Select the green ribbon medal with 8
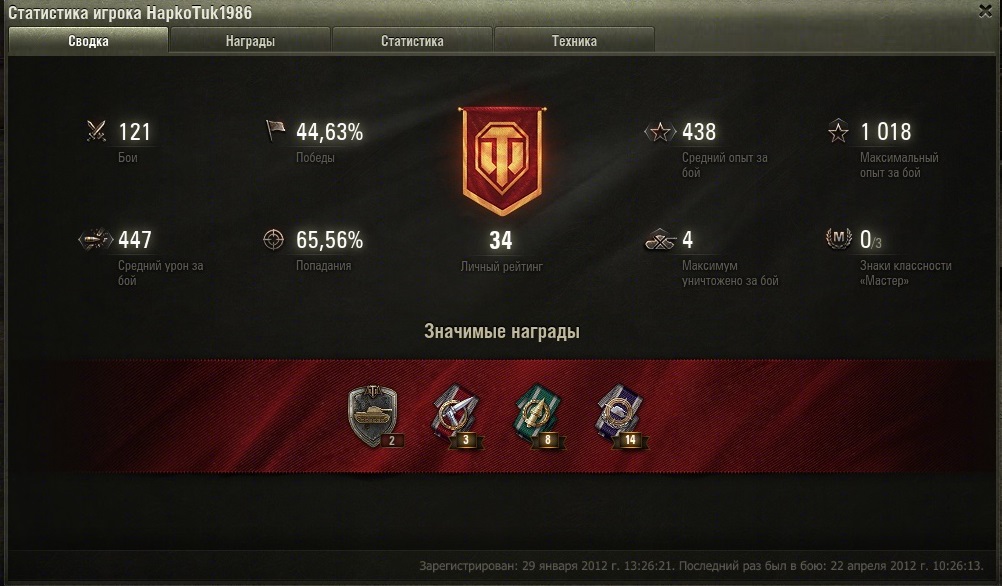 pyautogui.click(x=538, y=417)
